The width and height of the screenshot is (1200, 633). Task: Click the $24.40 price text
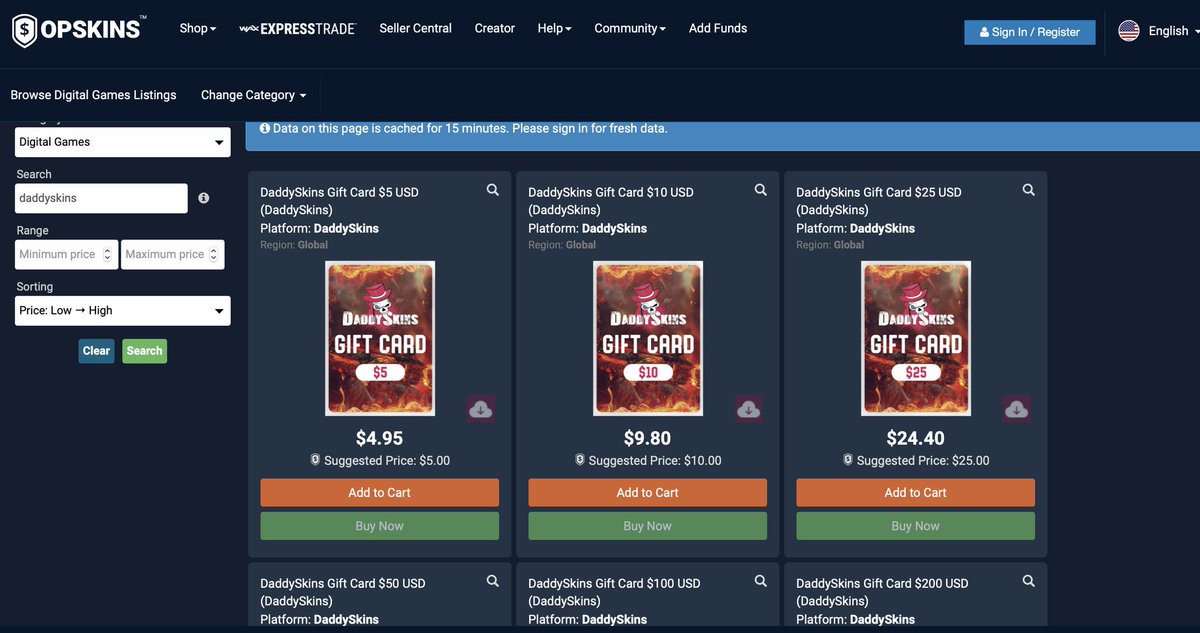[916, 438]
